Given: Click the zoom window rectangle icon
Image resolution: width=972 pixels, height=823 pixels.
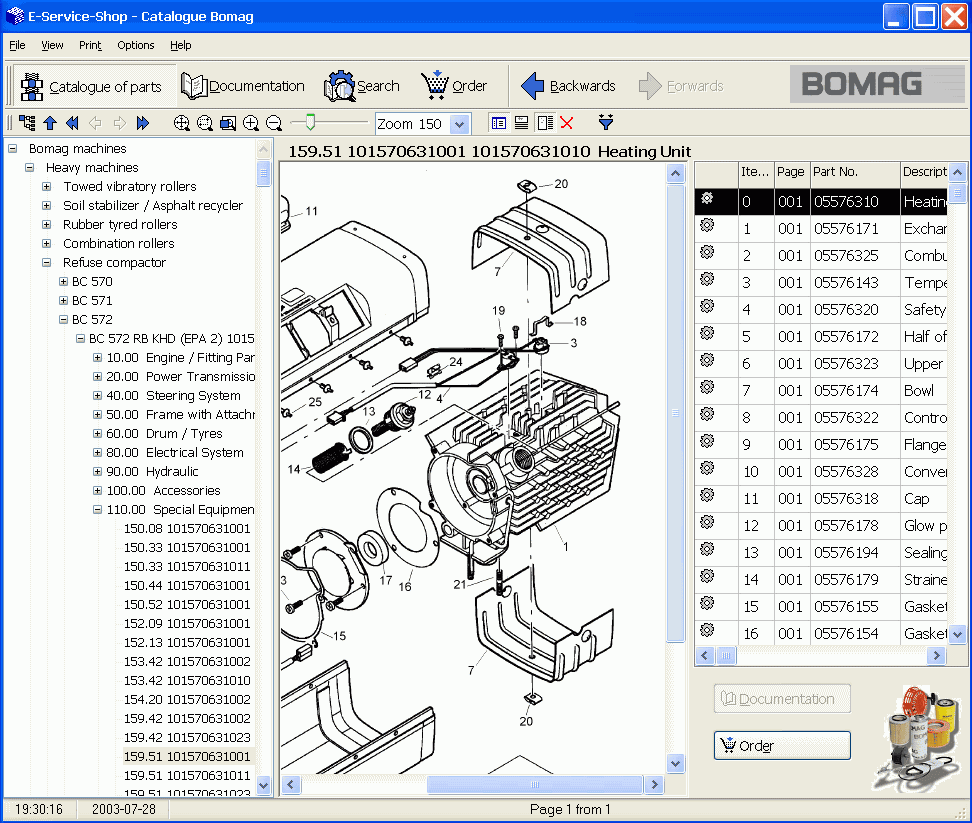Looking at the screenshot, I should tap(228, 123).
